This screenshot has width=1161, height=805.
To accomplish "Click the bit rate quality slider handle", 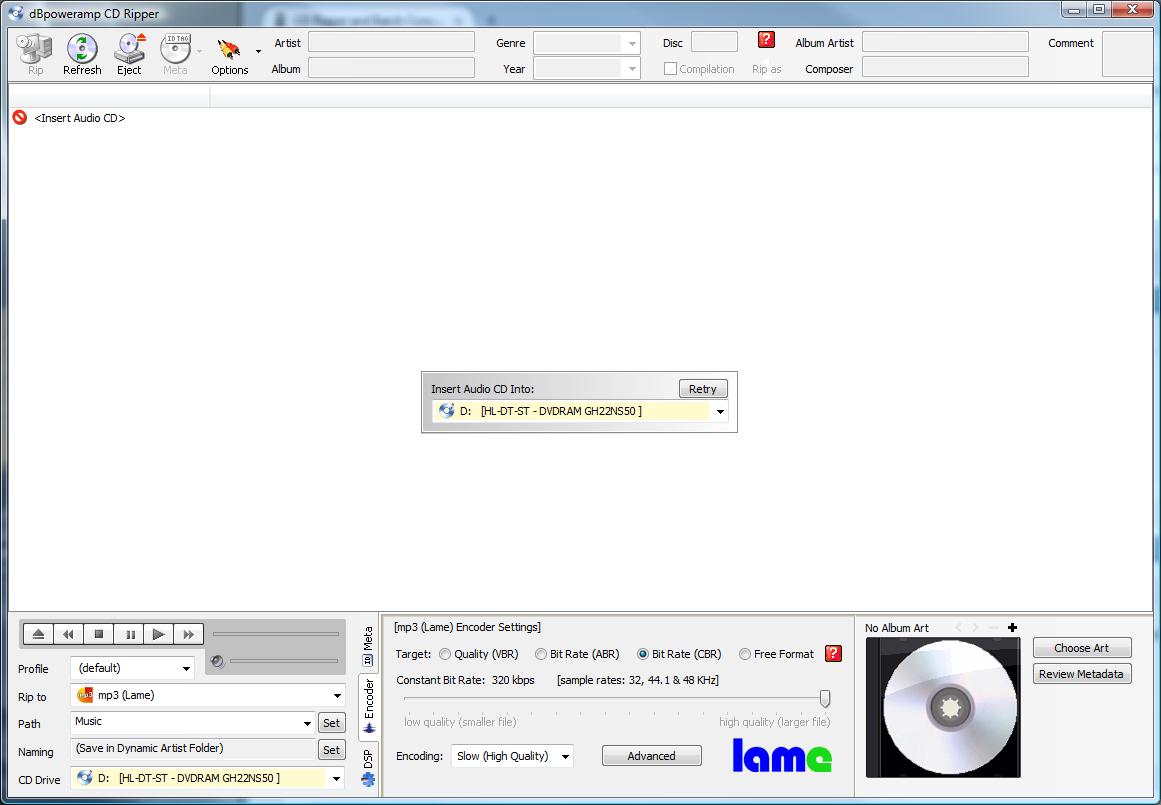I will click(x=825, y=698).
